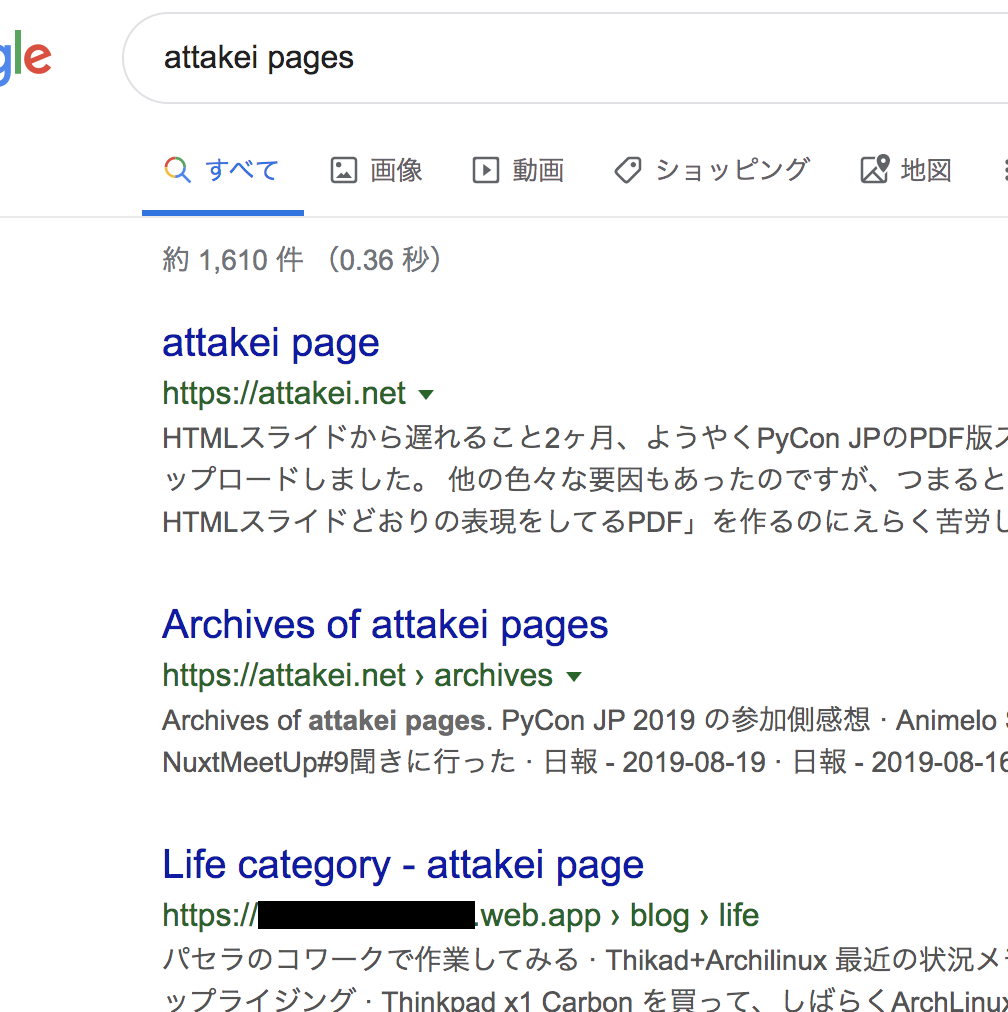Open the 'attakei page' result title
1008x1012 pixels.
point(270,343)
